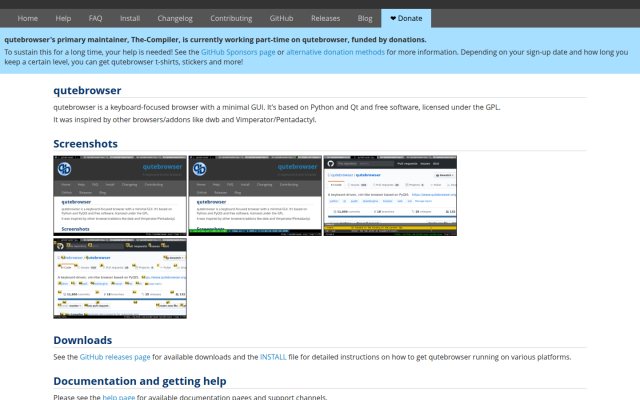The image size is (640, 400).
Task: Open the Install page
Action: [130, 18]
